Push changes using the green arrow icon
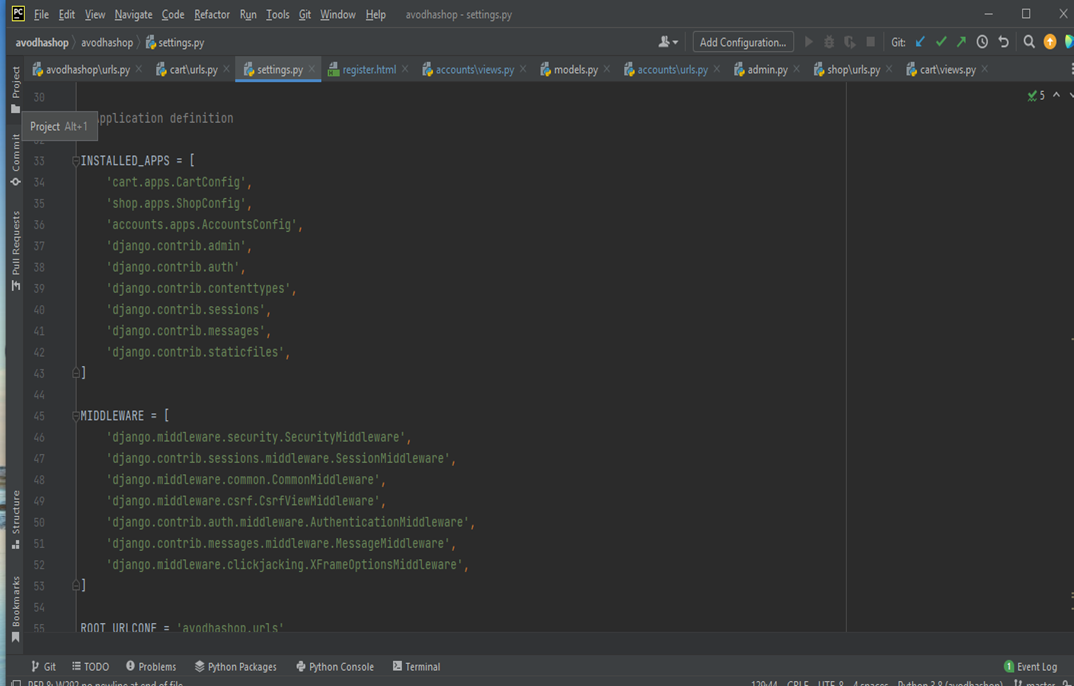 (962, 41)
